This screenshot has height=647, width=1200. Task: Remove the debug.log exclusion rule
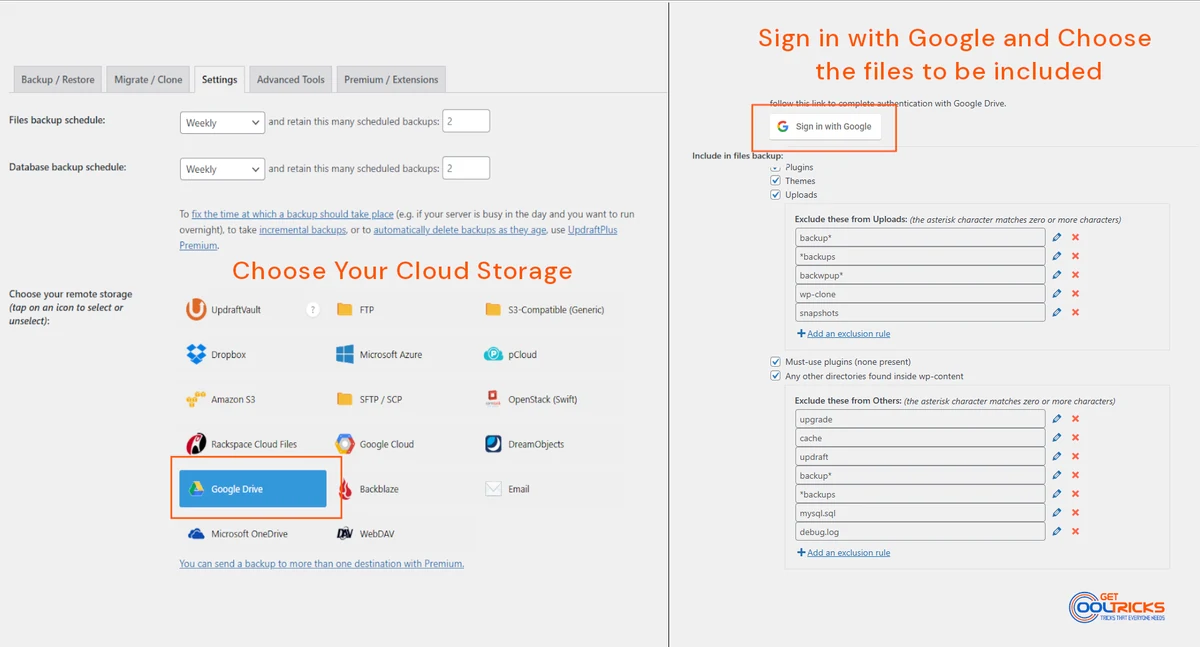point(1076,532)
